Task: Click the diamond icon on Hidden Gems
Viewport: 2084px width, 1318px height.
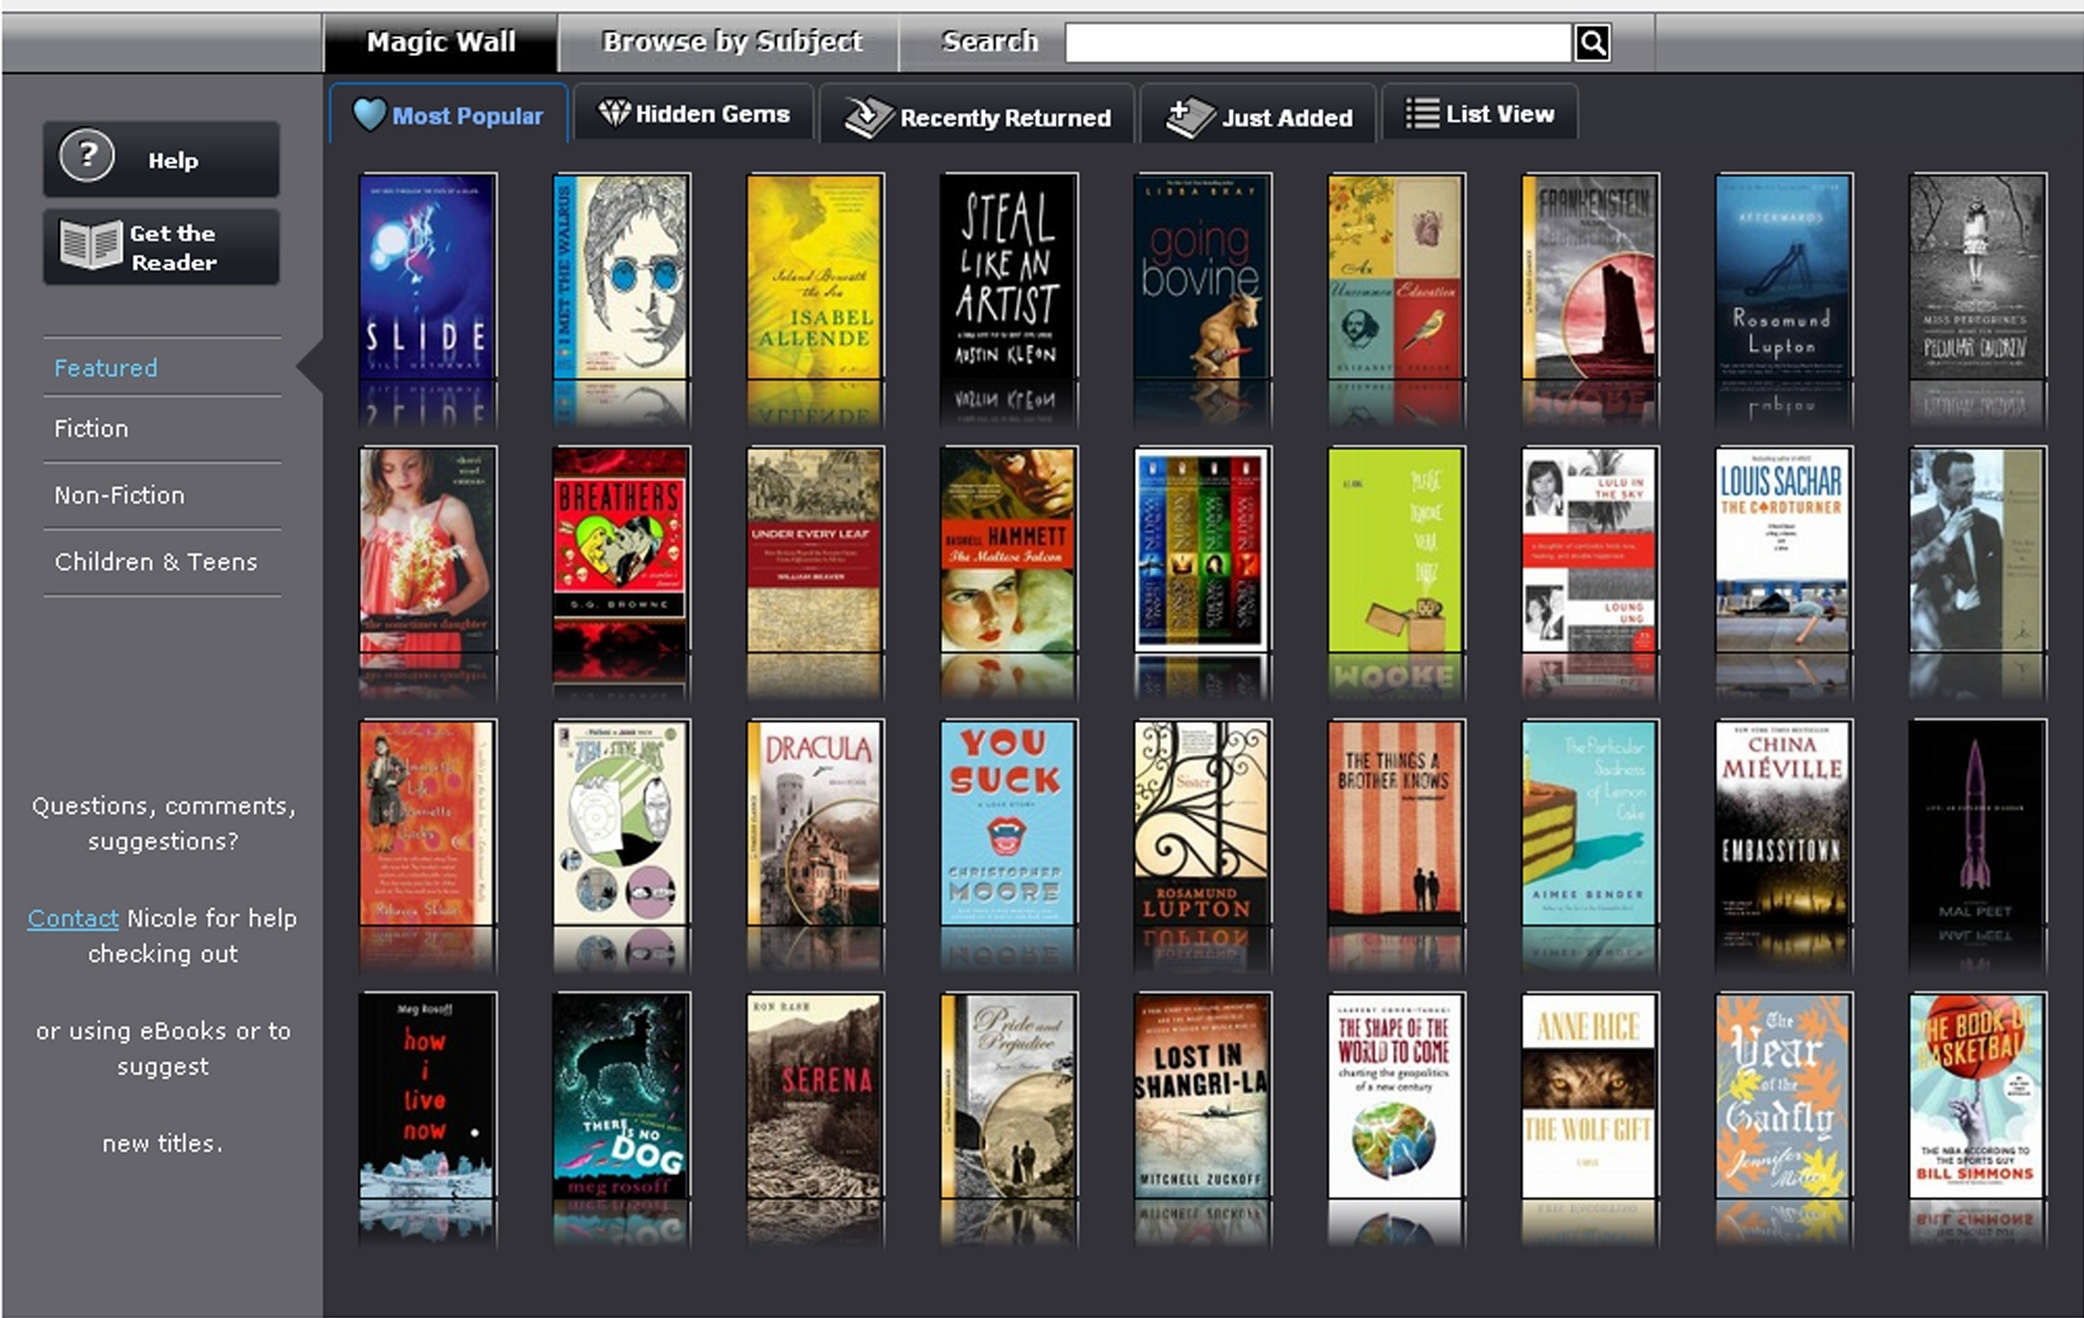Action: [x=613, y=112]
